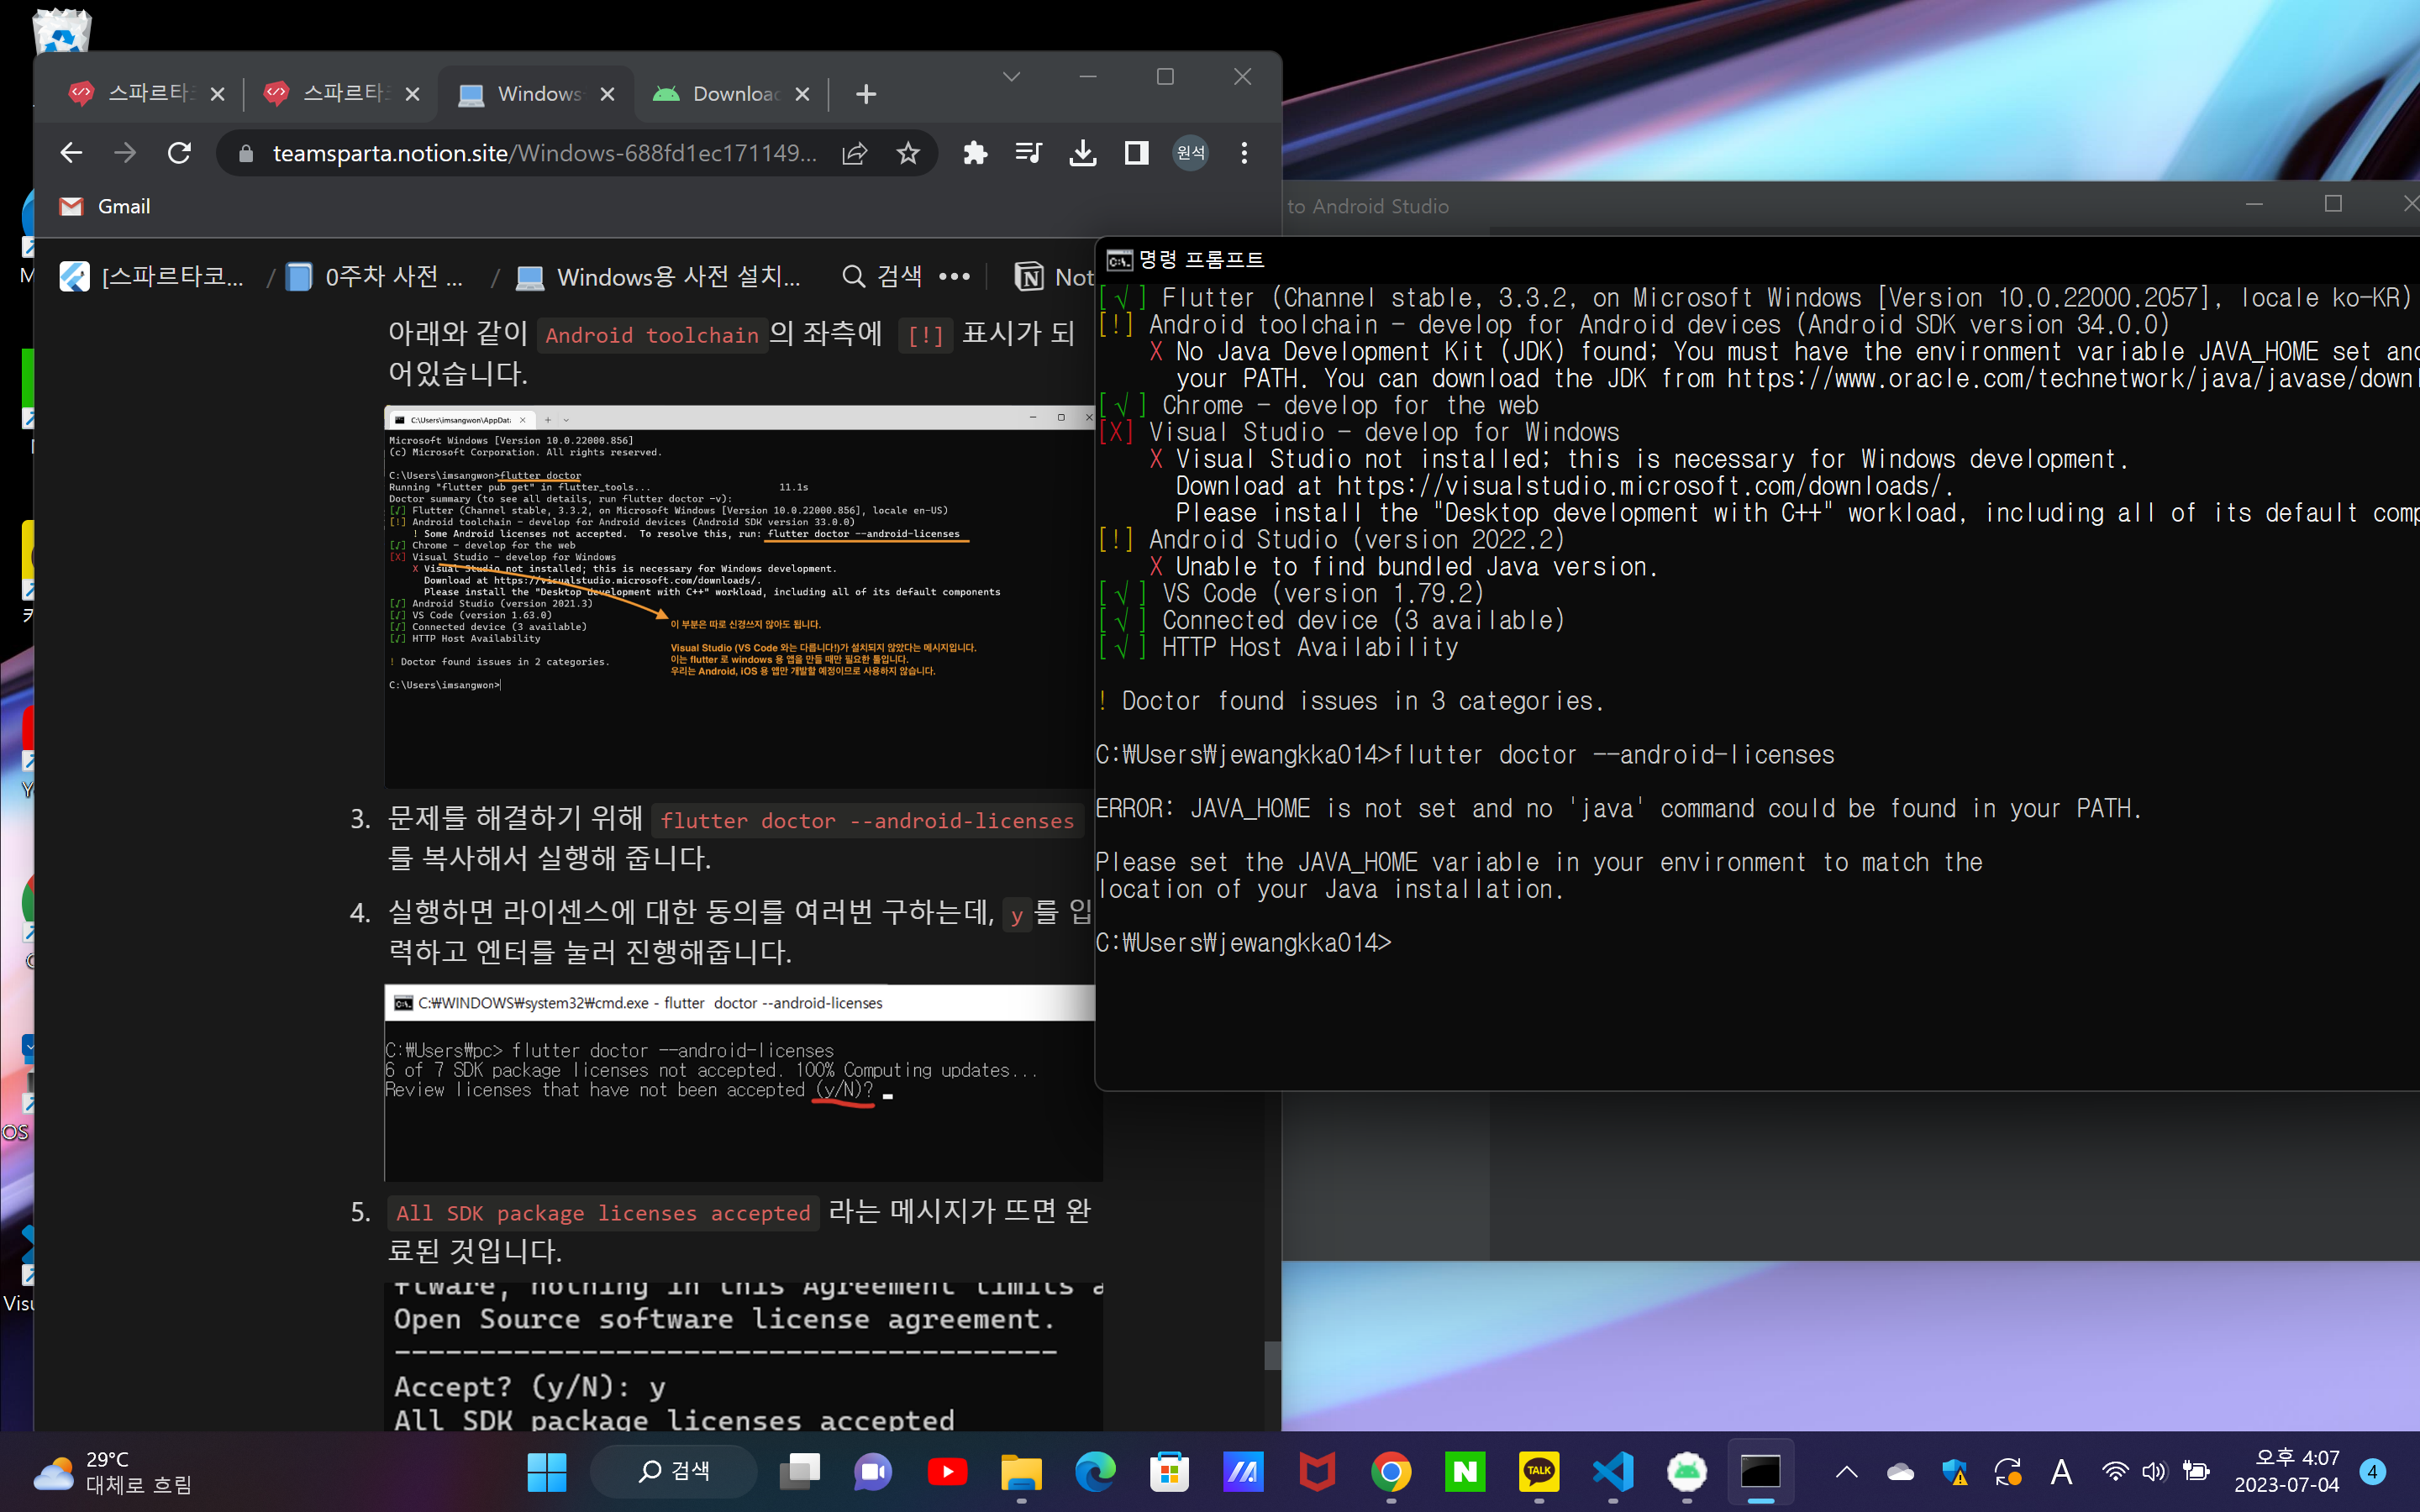Image resolution: width=2420 pixels, height=1512 pixels.
Task: Reload the Notion page
Action: (179, 153)
